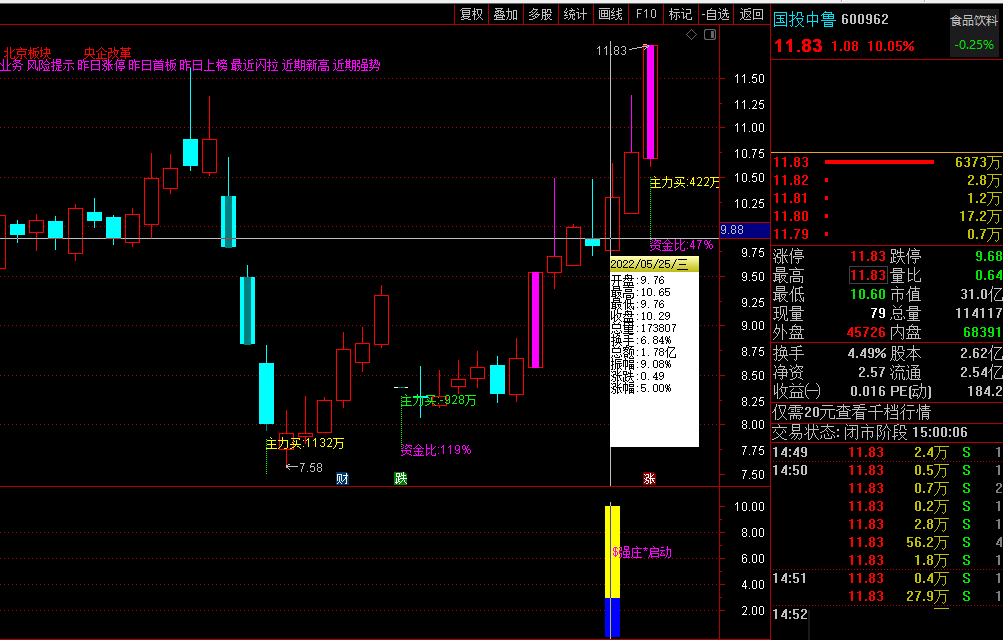Click the 主力买:422万 annotation
The height and width of the screenshot is (640, 1003).
tap(684, 182)
